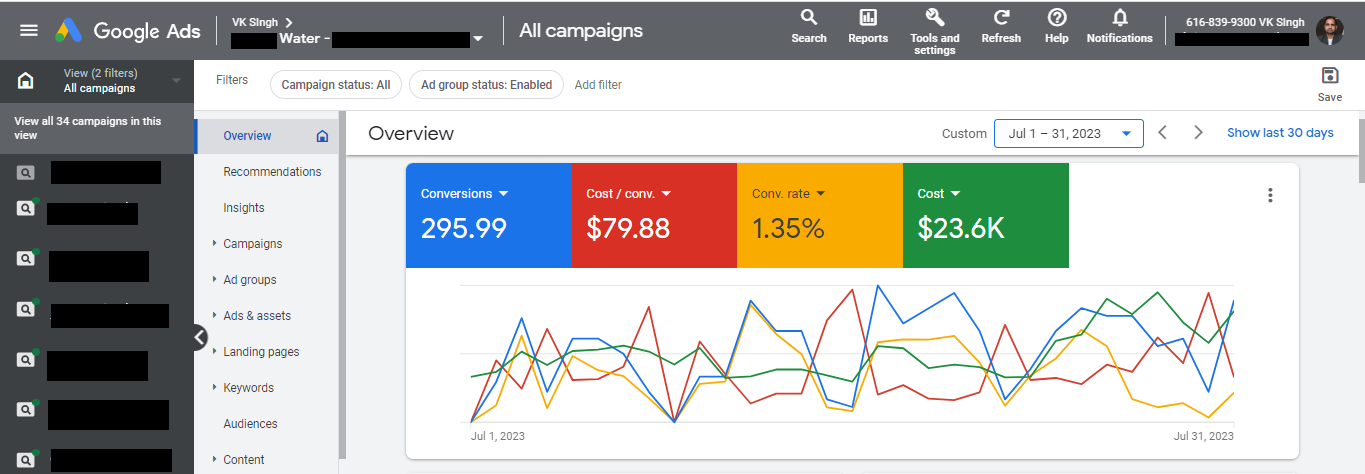Select Insights in the navigation
Screen dimensions: 1365x474
click(244, 208)
